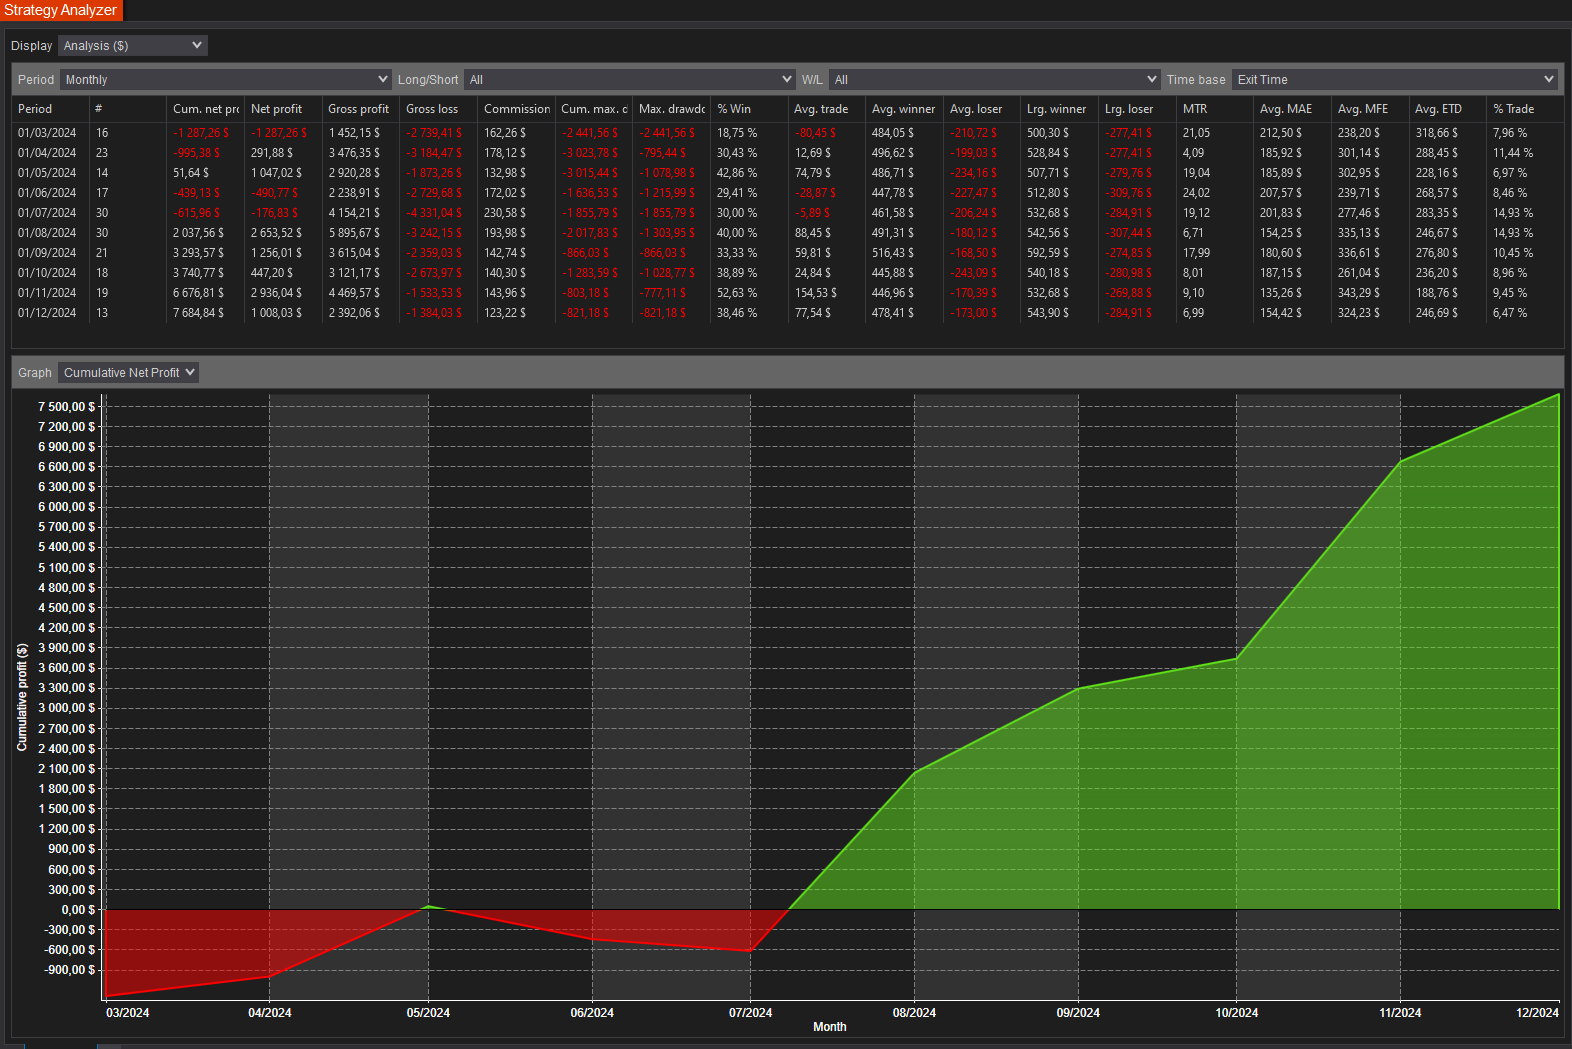Click the Avg. trade column header
The width and height of the screenshot is (1572, 1049).
[826, 109]
